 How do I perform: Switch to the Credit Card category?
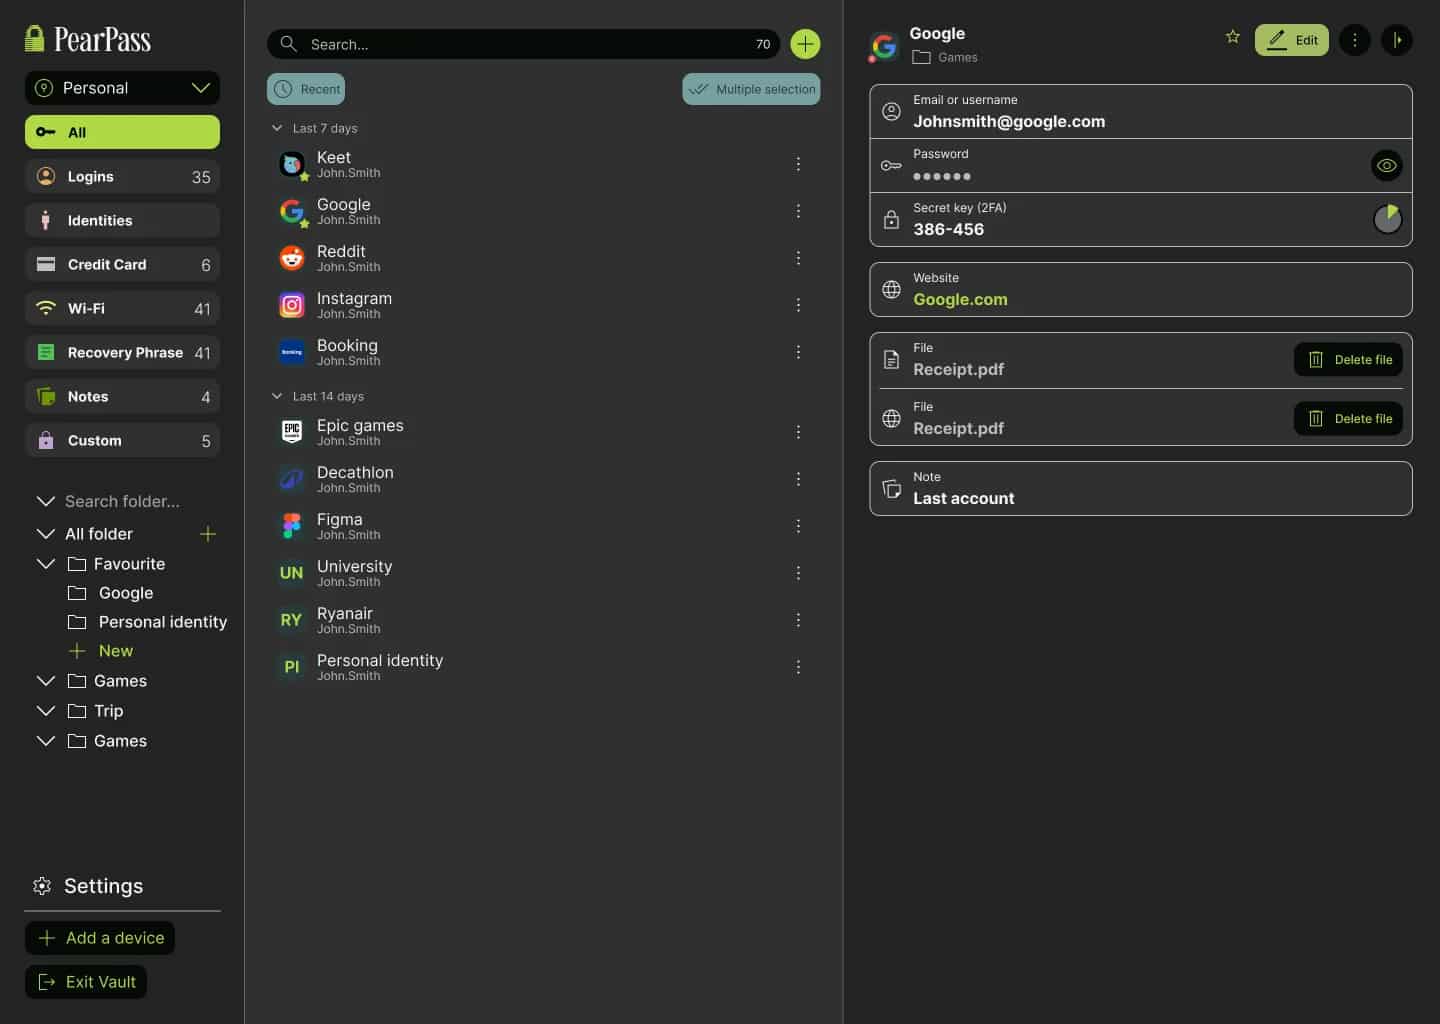coord(122,265)
